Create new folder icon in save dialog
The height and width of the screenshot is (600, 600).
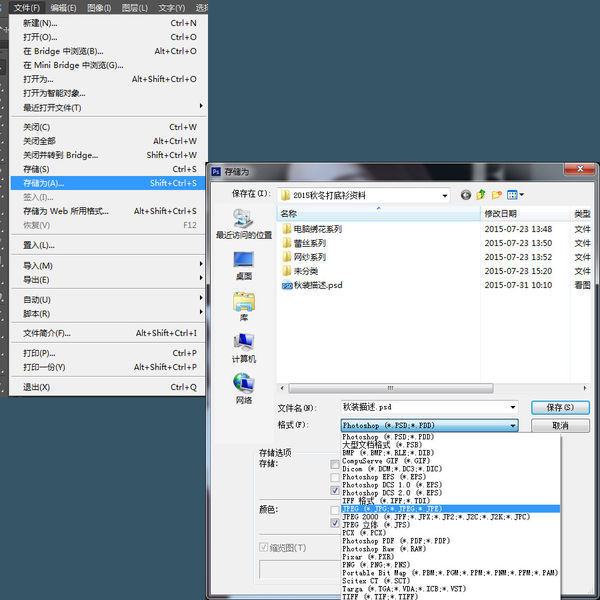[x=497, y=195]
